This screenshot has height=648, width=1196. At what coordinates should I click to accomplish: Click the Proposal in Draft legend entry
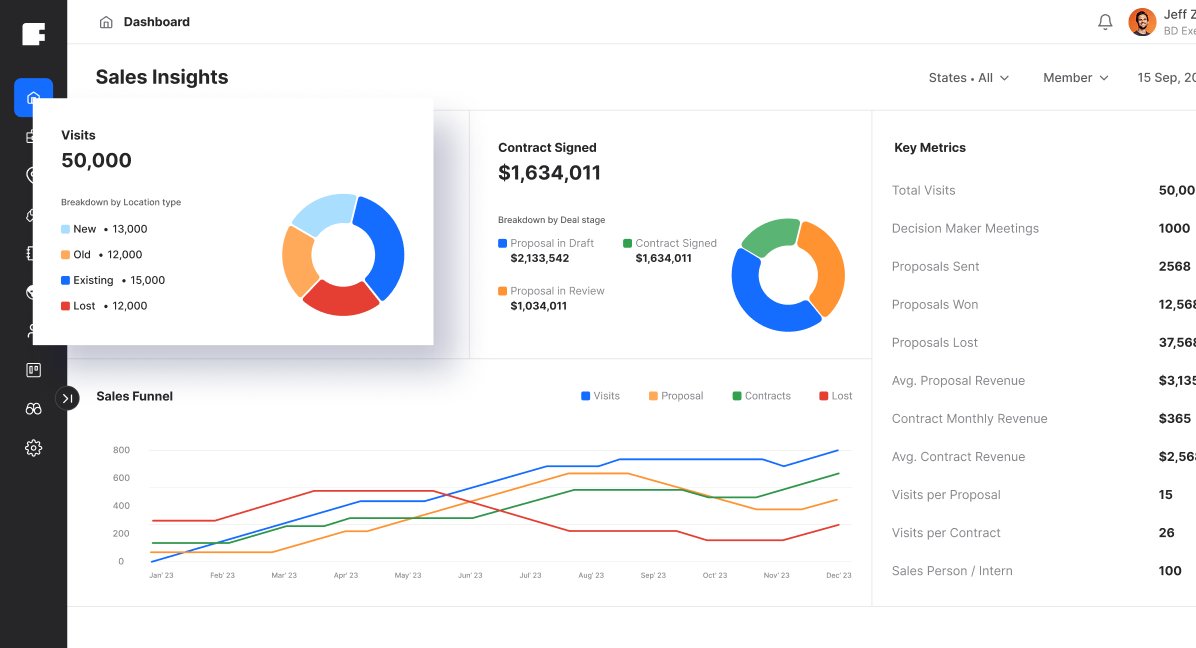click(546, 243)
